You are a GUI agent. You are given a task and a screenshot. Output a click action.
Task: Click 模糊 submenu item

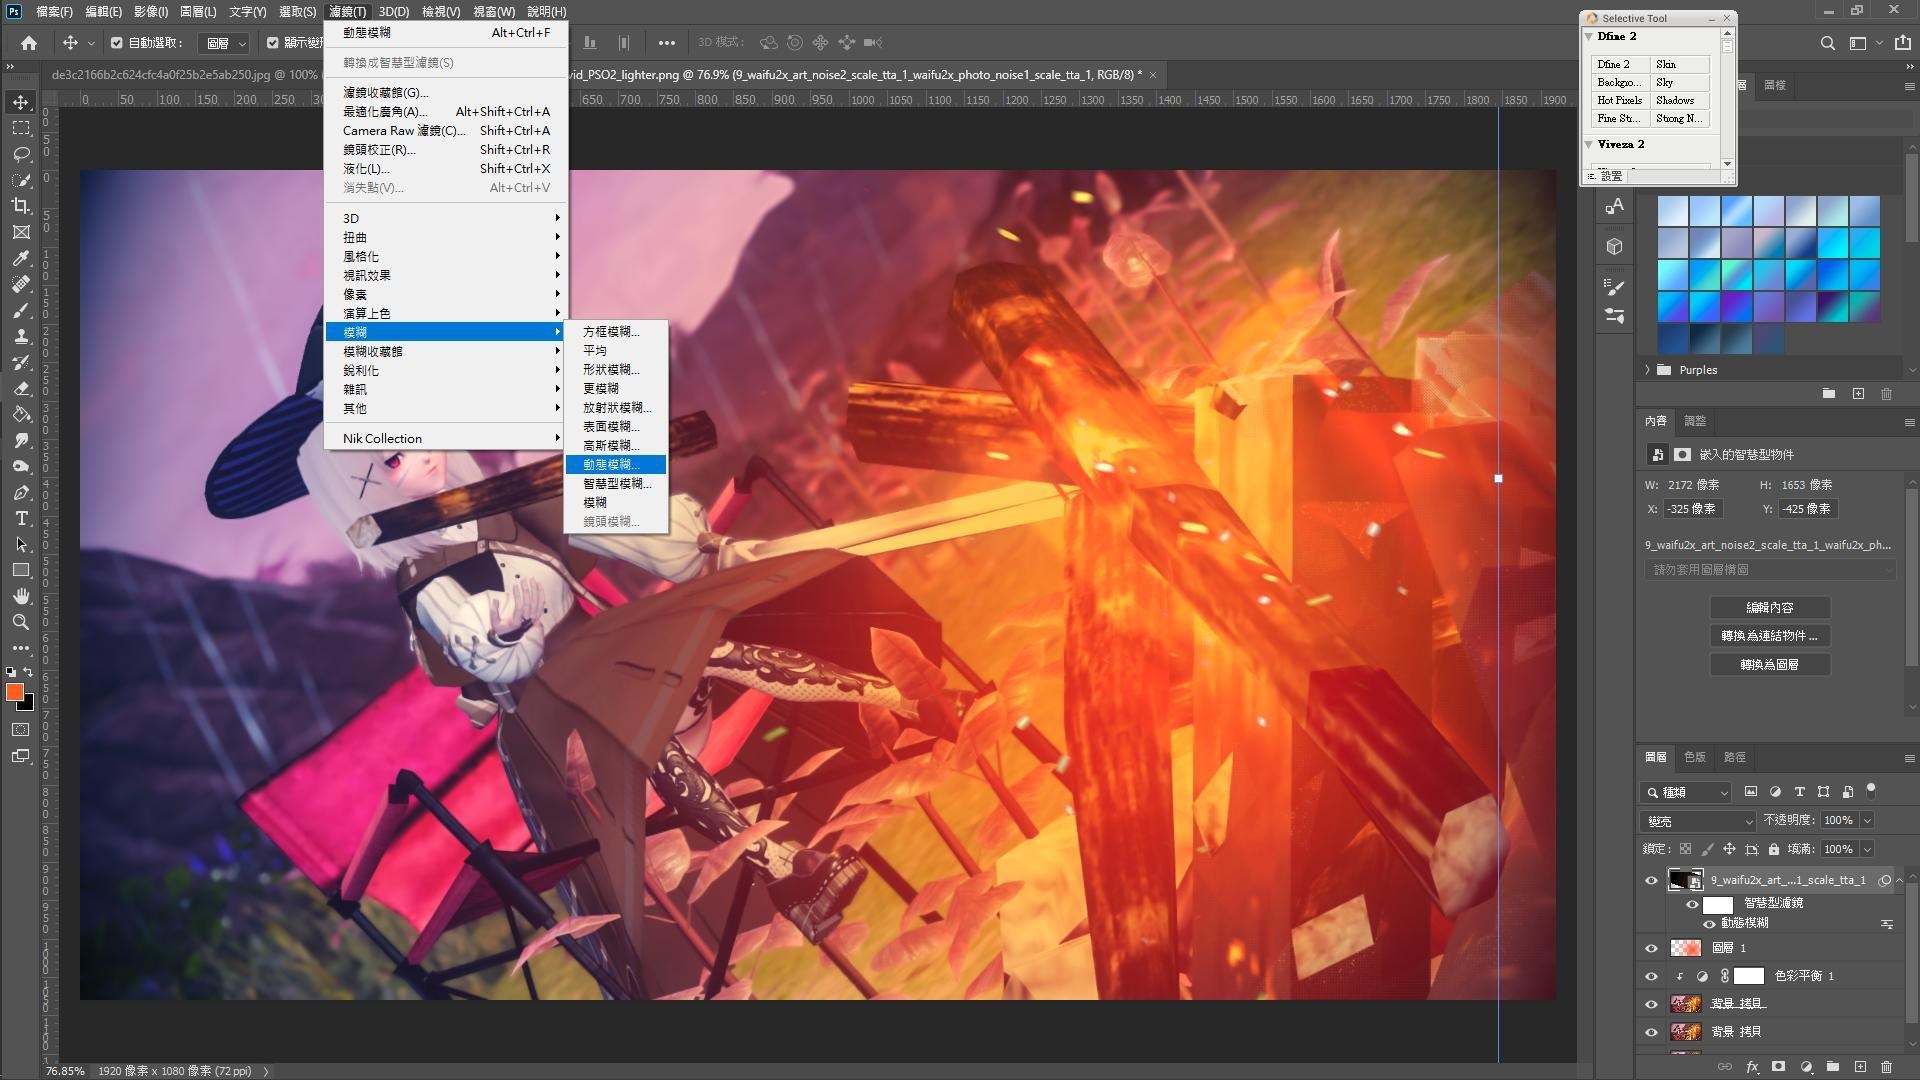click(595, 502)
